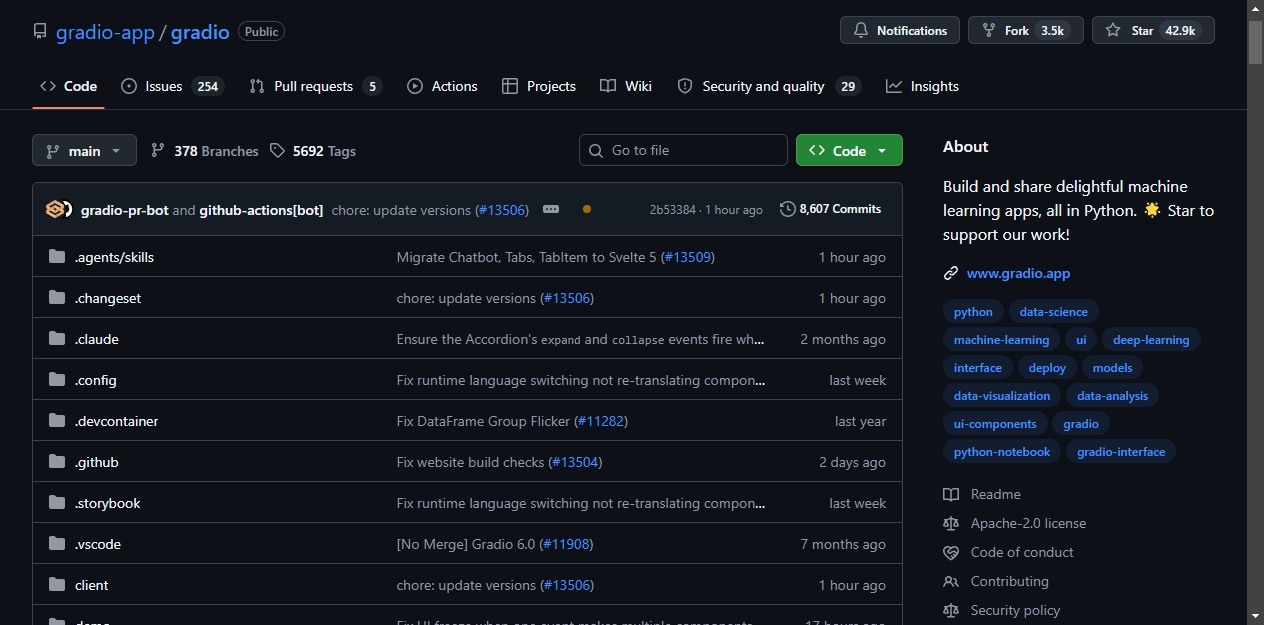Click the folder icon for .storybook

tap(57, 503)
